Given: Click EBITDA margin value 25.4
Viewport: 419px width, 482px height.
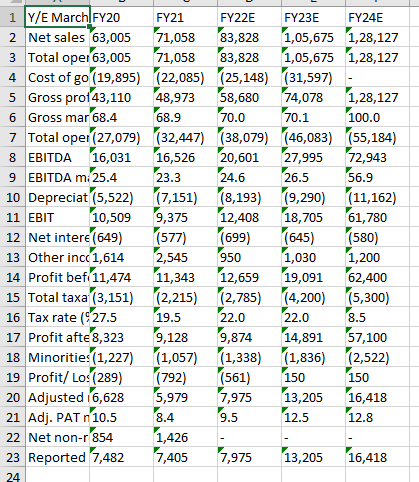Looking at the screenshot, I should (121, 177).
